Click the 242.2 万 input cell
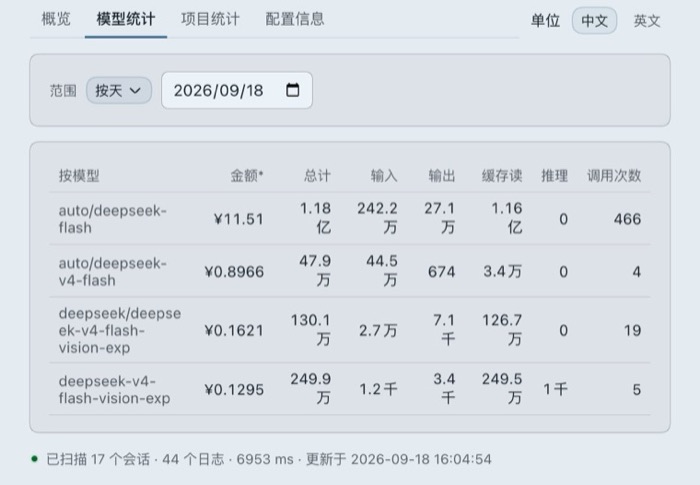 pyautogui.click(x=377, y=218)
